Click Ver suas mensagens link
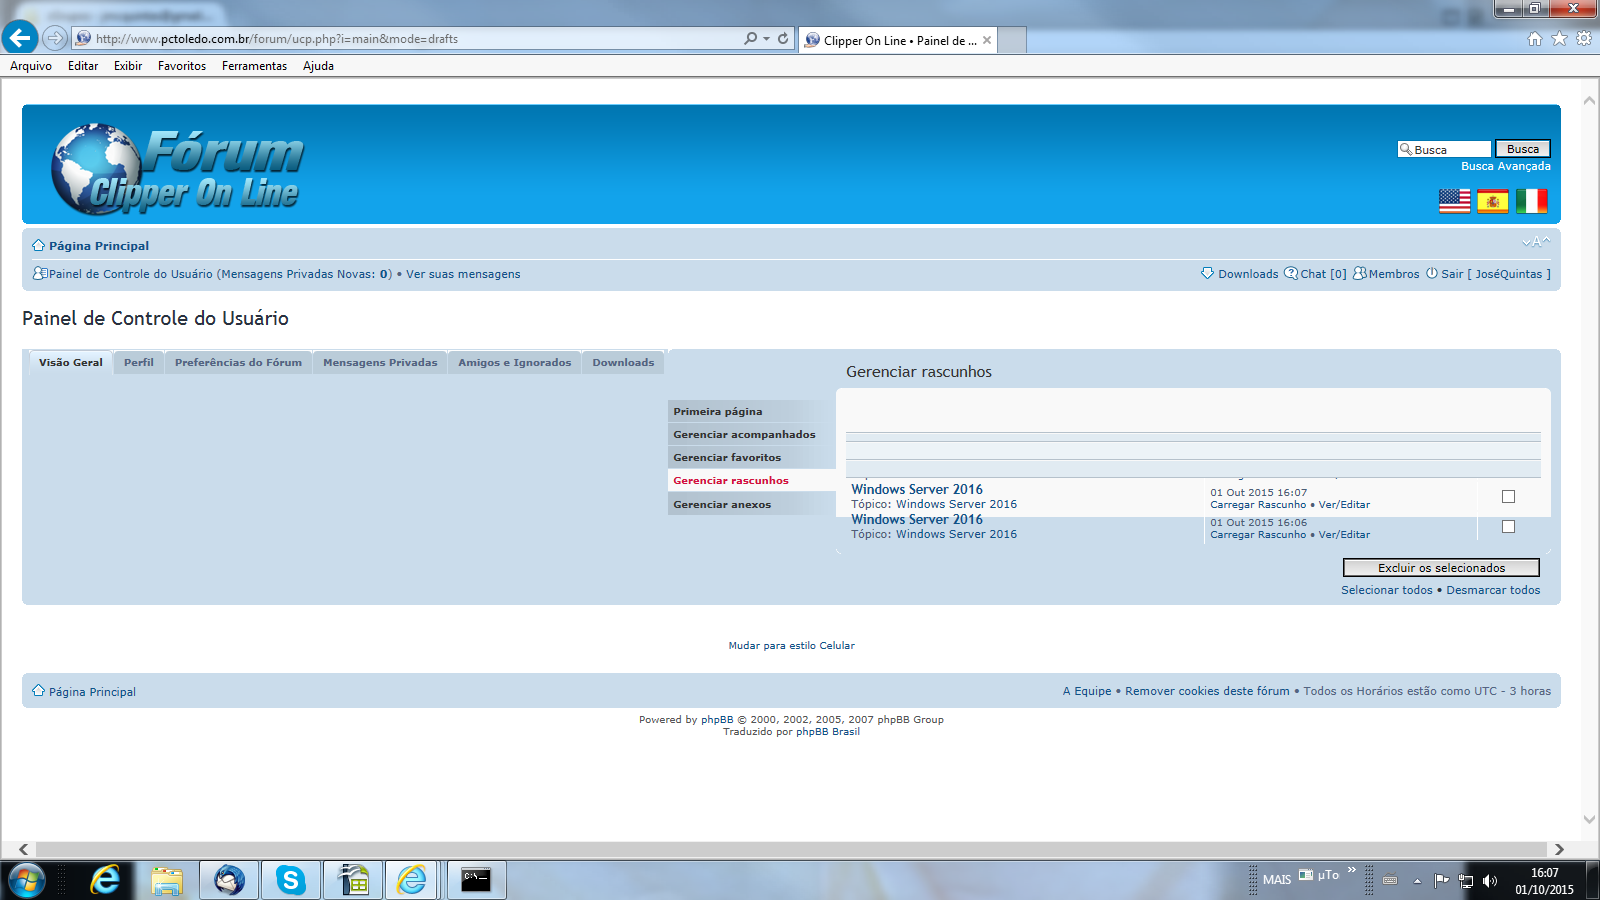The width and height of the screenshot is (1600, 900). (463, 274)
